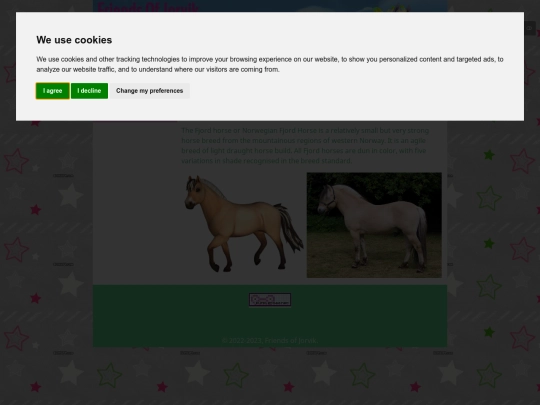This screenshot has width=540, height=405.
Task: Click the copyright Friends of Jorsvik footer text
Action: pos(270,341)
